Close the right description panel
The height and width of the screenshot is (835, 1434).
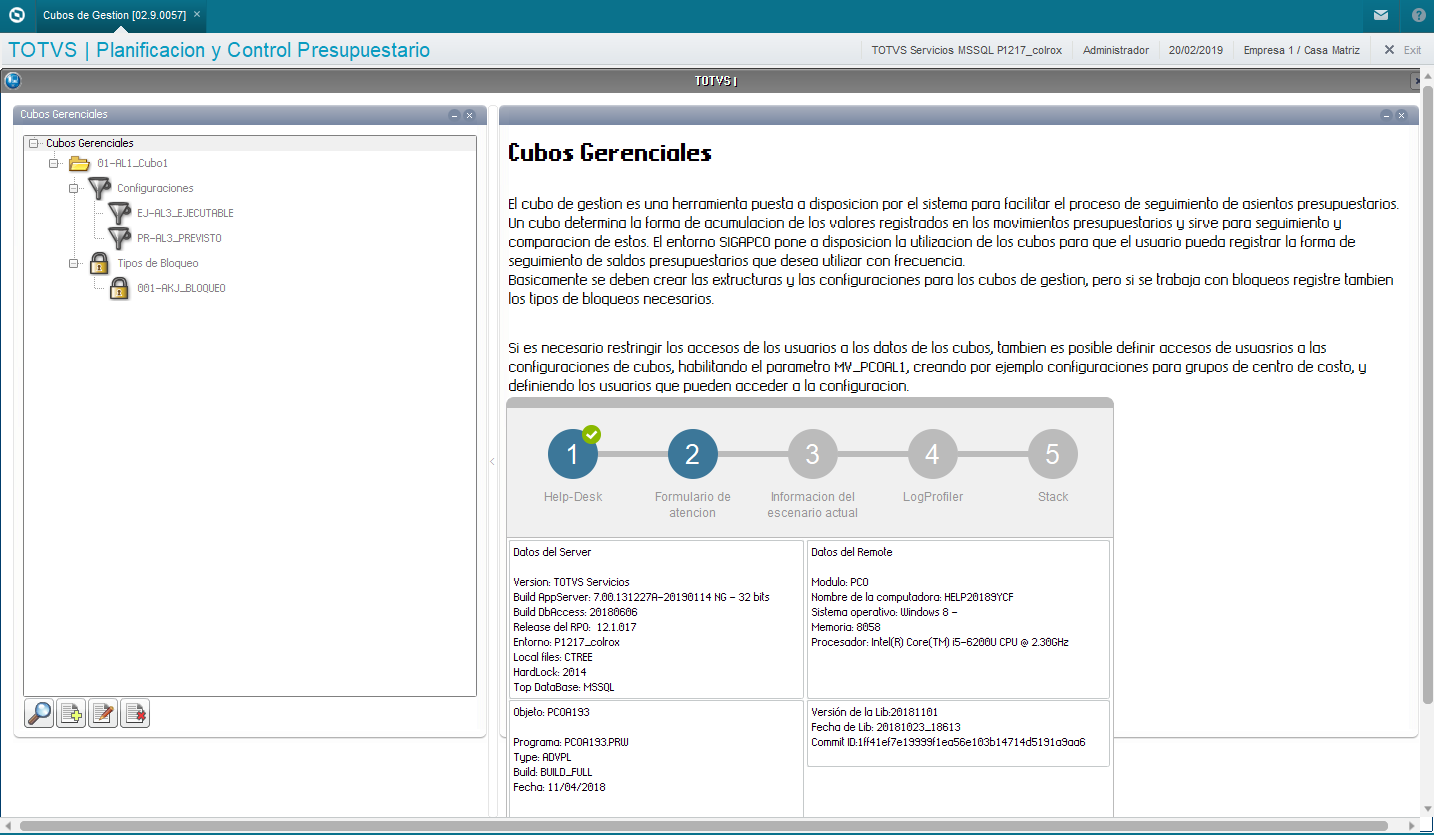[x=1401, y=115]
